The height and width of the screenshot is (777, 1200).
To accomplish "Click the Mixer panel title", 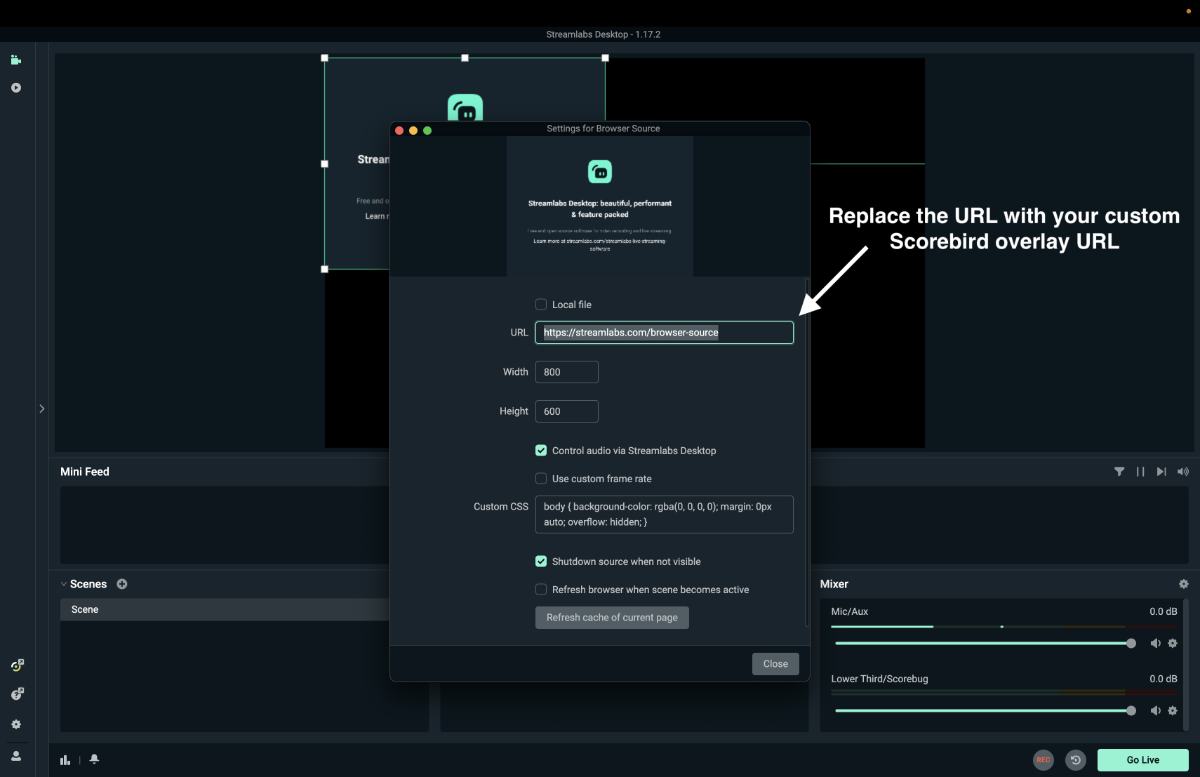I will pyautogui.click(x=834, y=584).
